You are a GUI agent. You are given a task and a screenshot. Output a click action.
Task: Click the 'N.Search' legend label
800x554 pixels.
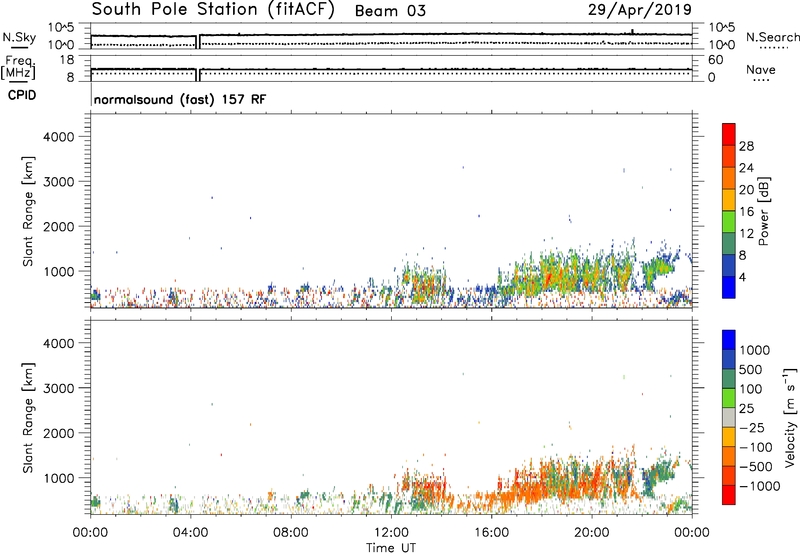pos(772,37)
